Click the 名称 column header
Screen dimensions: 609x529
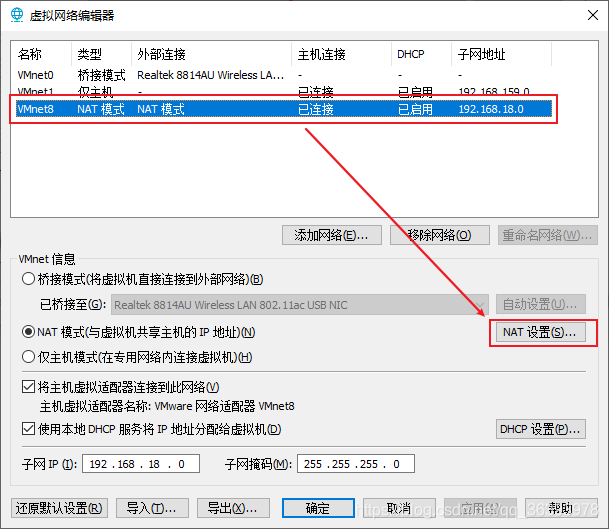coord(41,54)
